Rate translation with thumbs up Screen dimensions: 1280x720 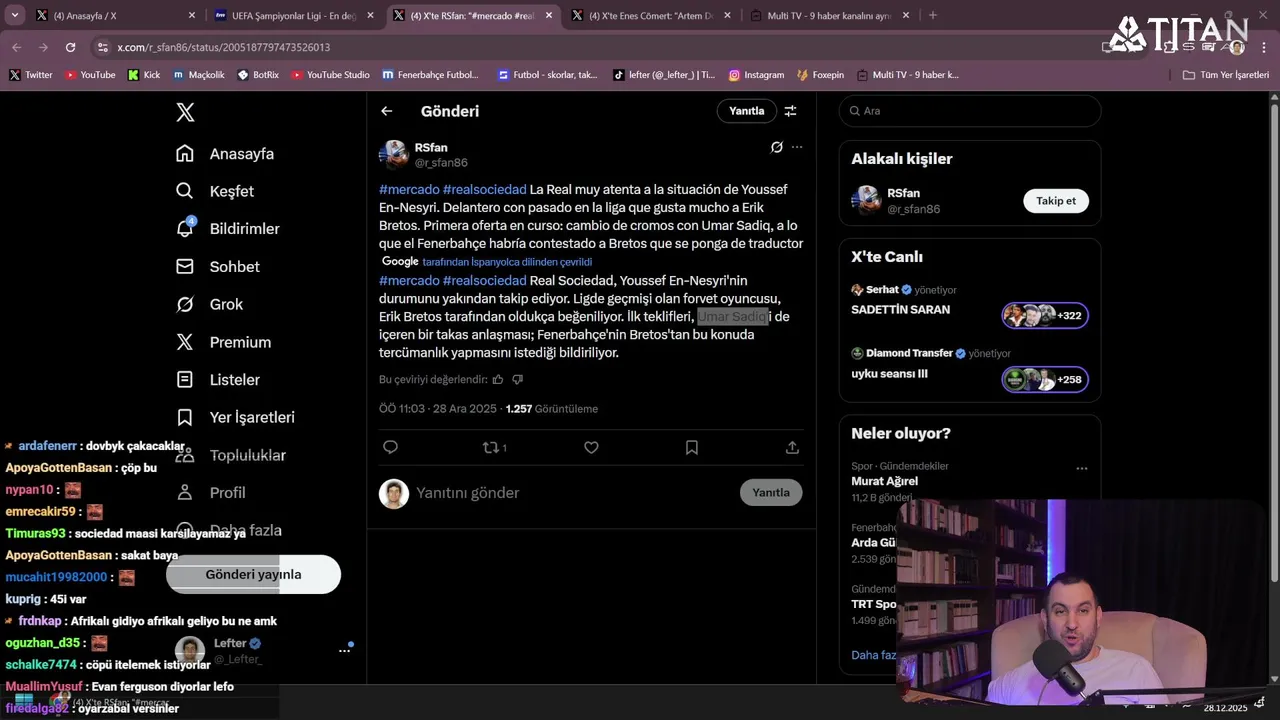click(x=498, y=379)
